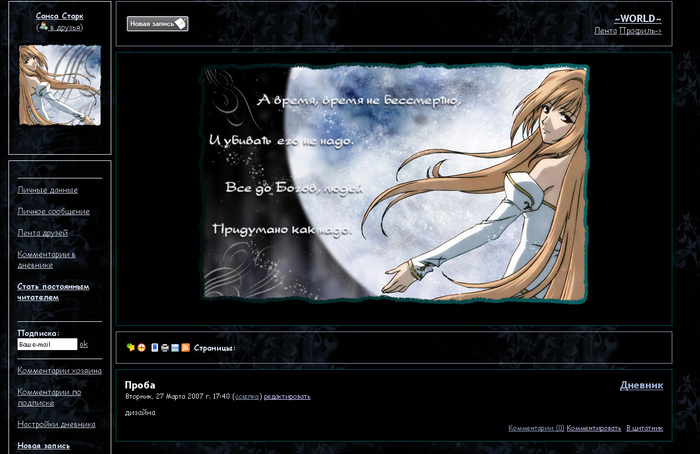This screenshot has height=454, width=700.
Task: Open the 'Профиль~>' link
Action: click(640, 31)
